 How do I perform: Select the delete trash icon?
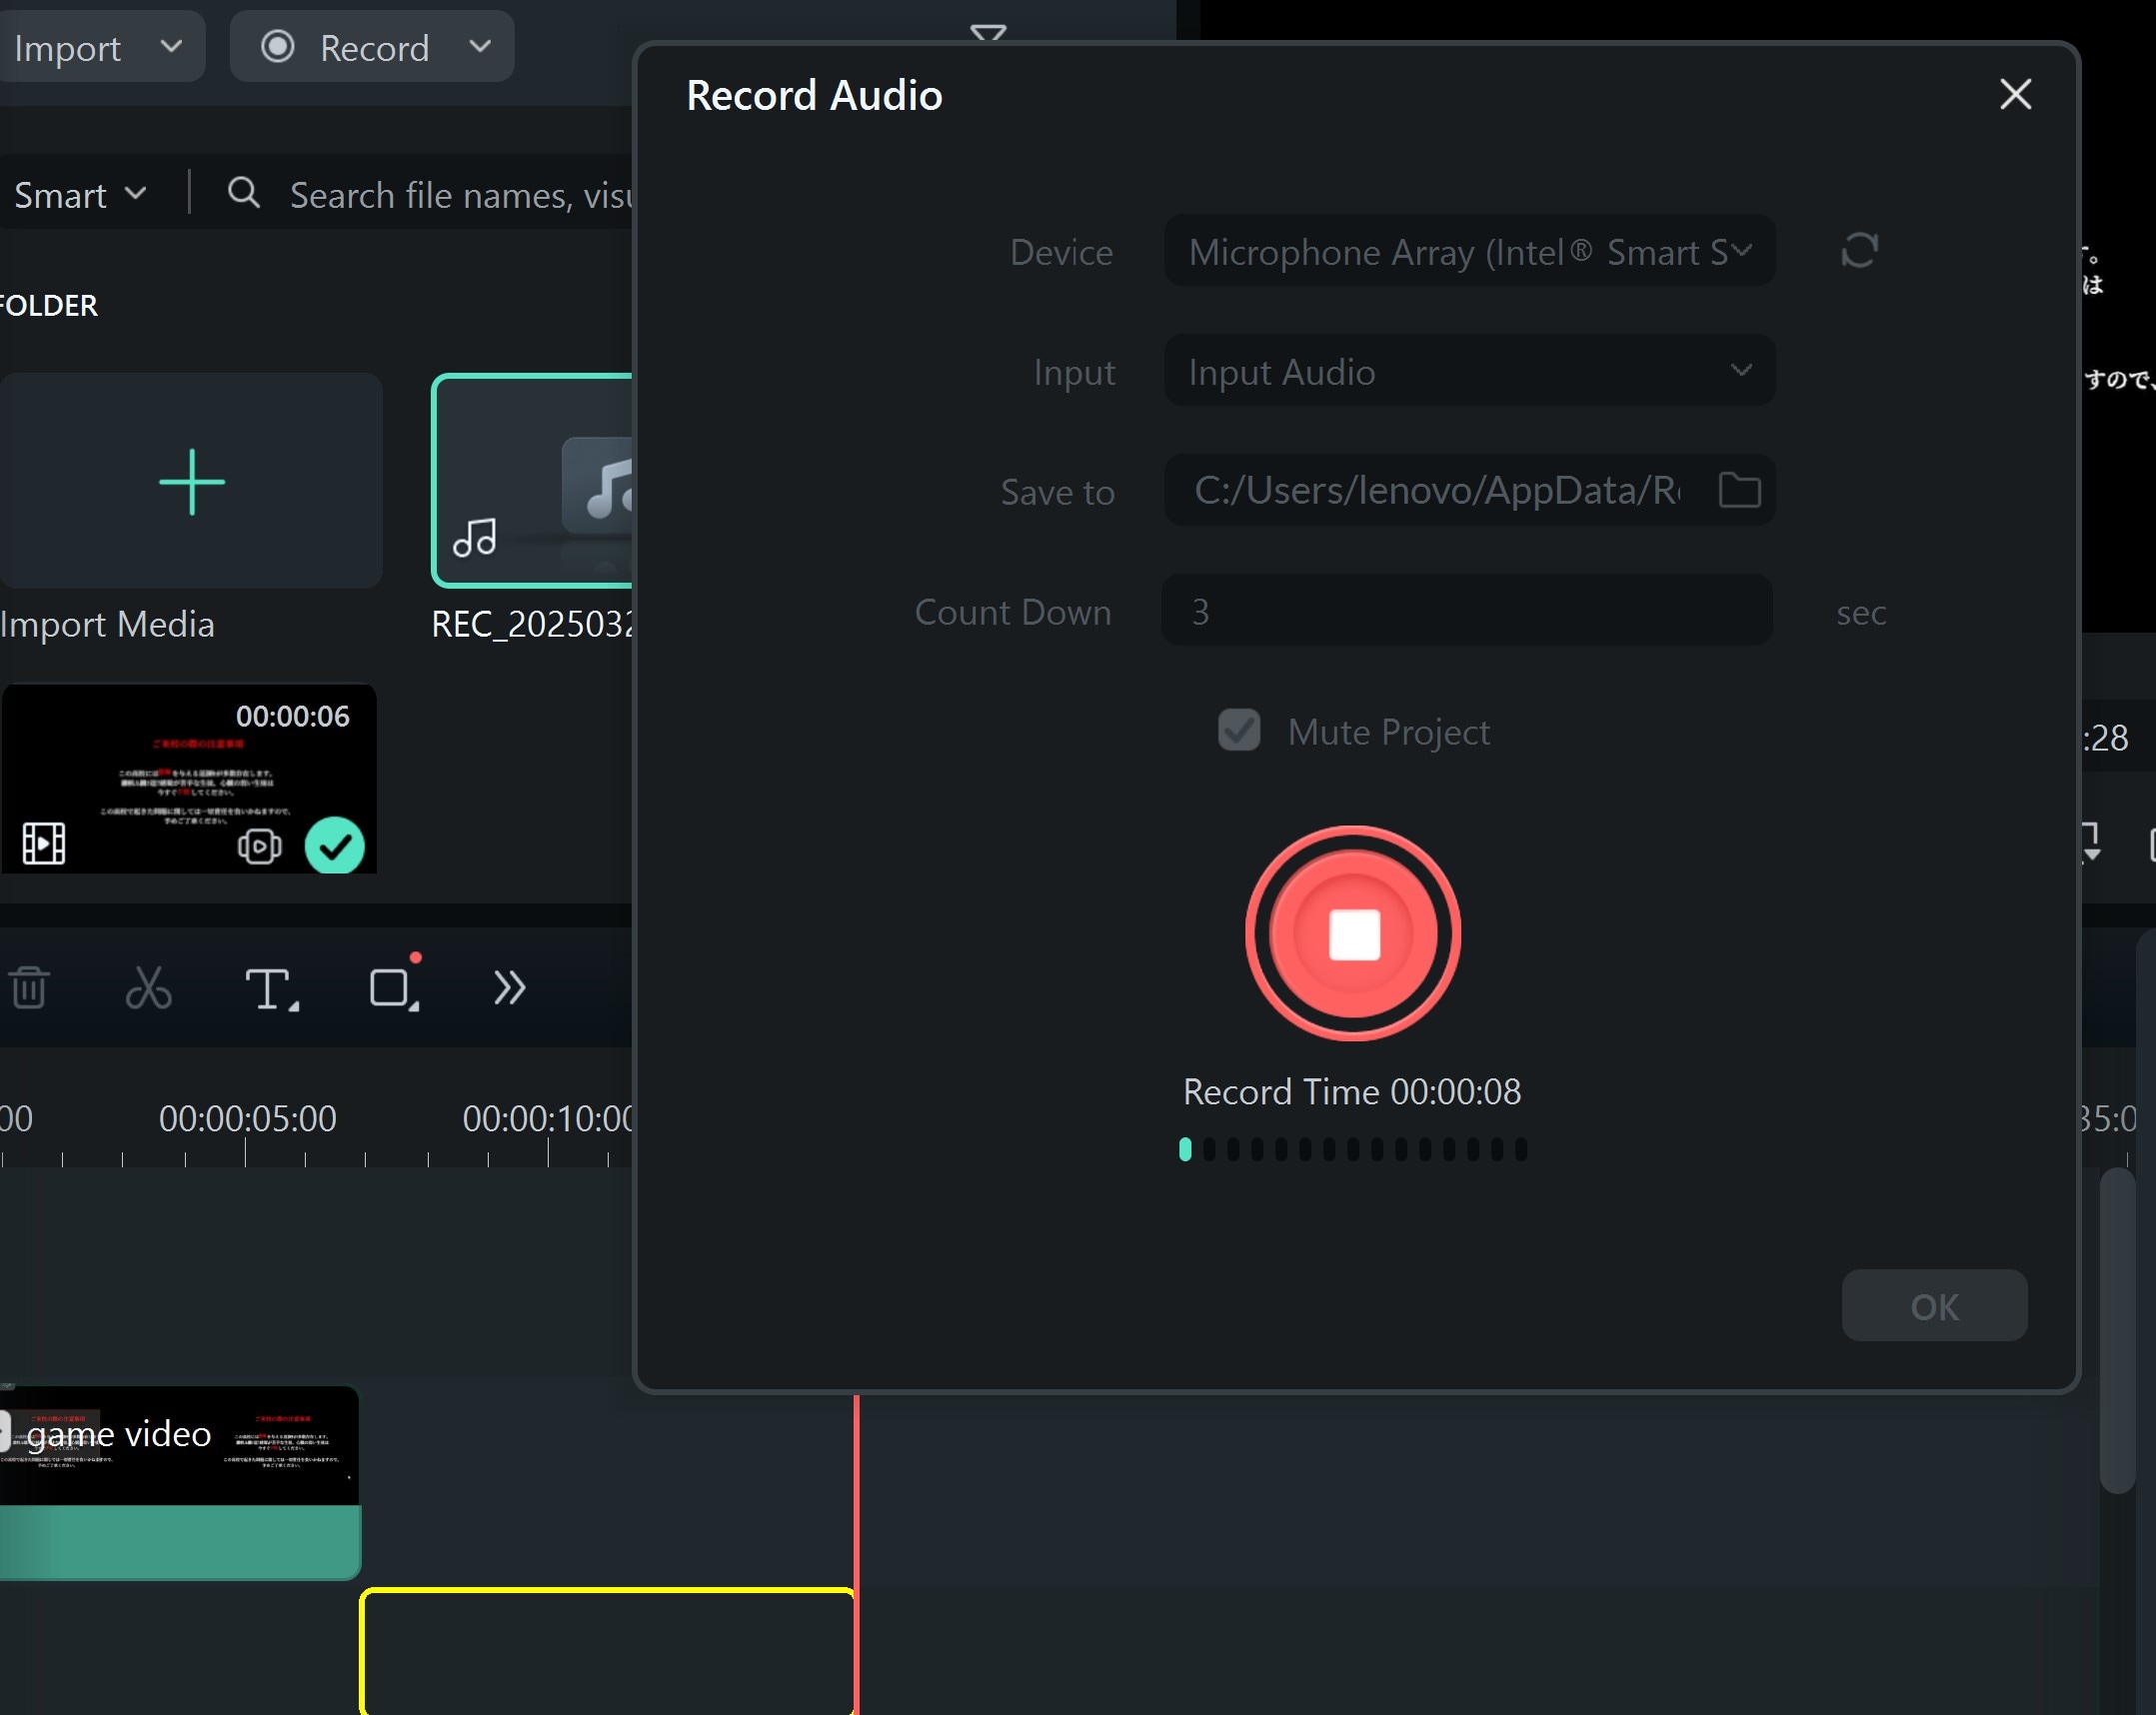[x=29, y=988]
